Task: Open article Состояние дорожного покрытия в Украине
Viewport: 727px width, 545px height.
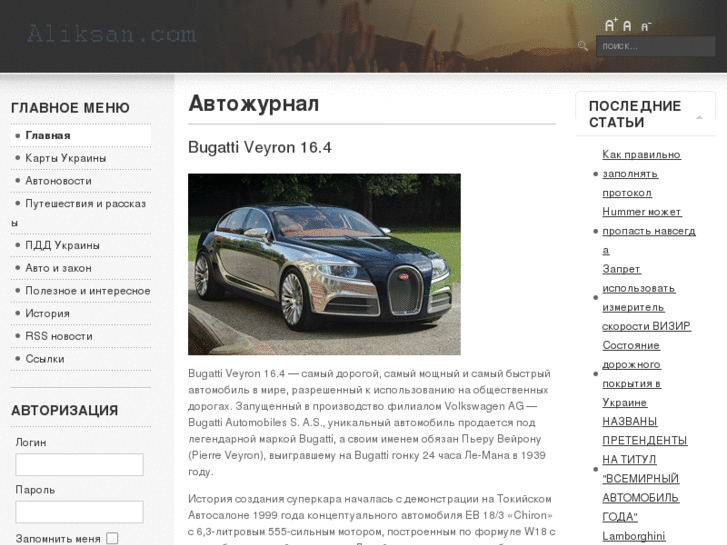Action: point(631,374)
